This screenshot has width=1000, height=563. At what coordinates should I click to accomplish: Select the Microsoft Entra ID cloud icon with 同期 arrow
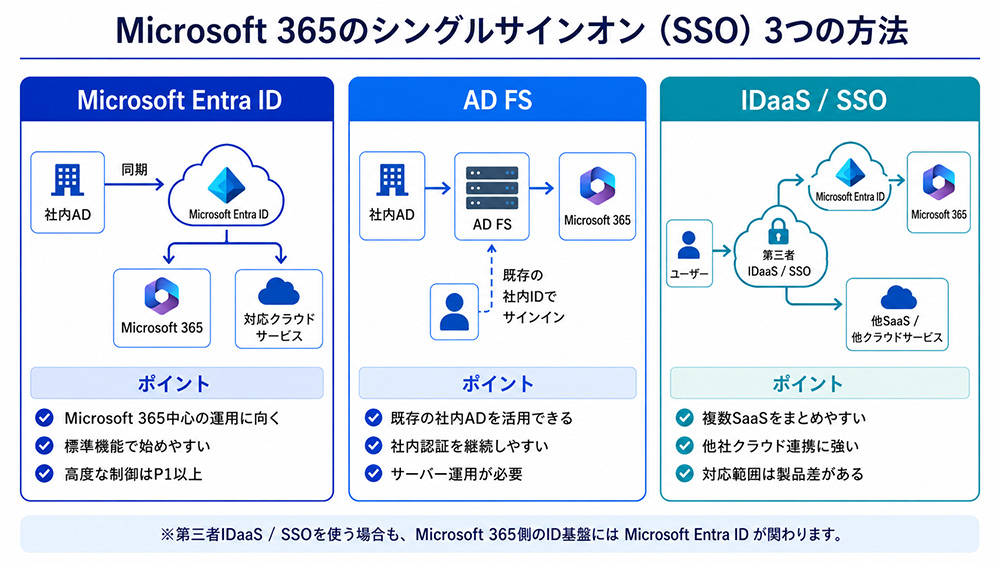tap(226, 186)
